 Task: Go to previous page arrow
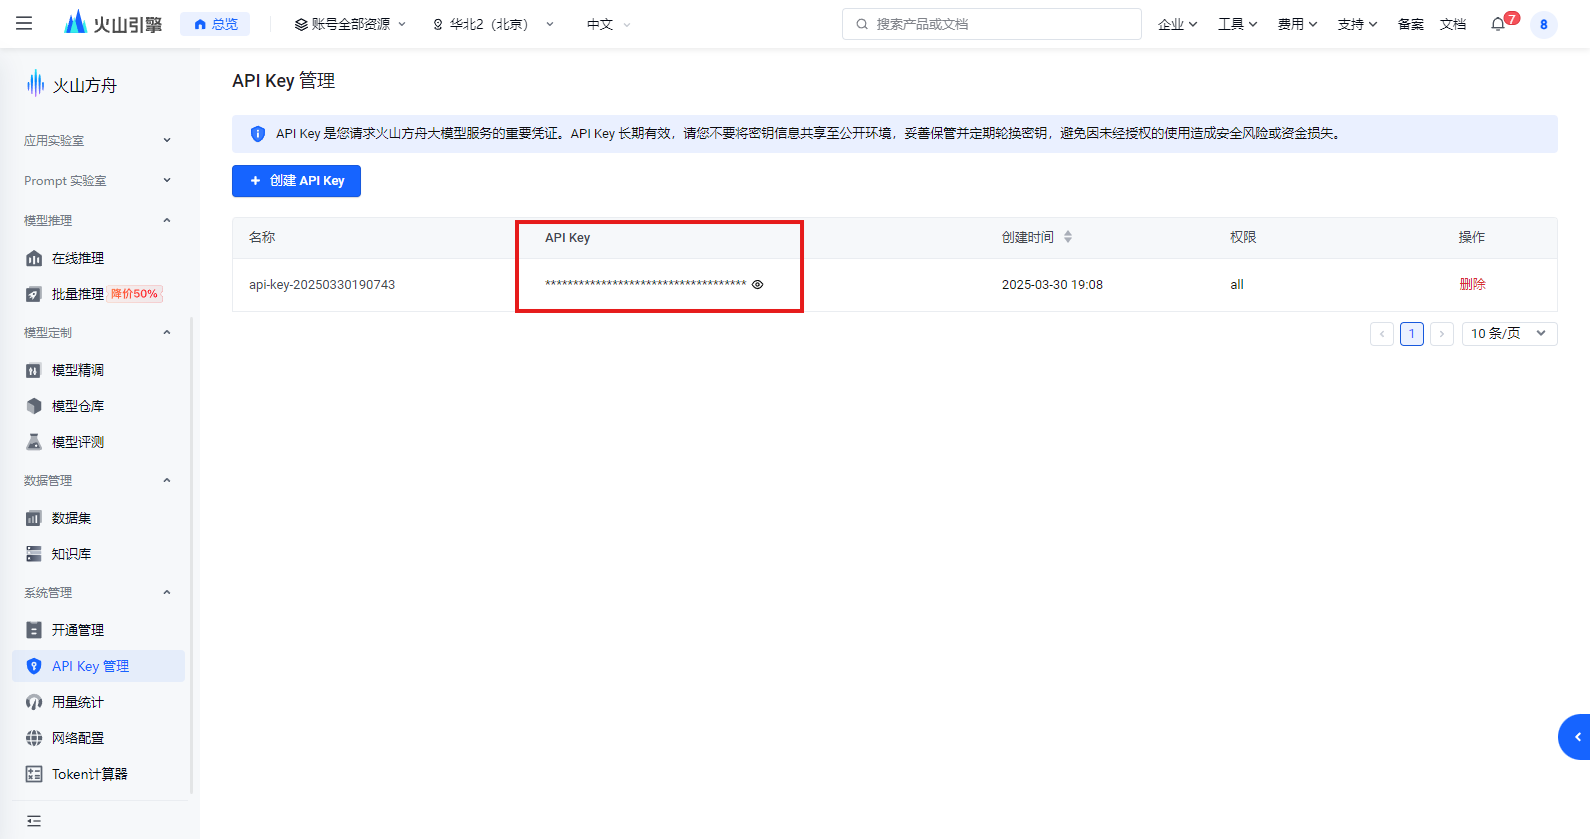(x=1382, y=334)
